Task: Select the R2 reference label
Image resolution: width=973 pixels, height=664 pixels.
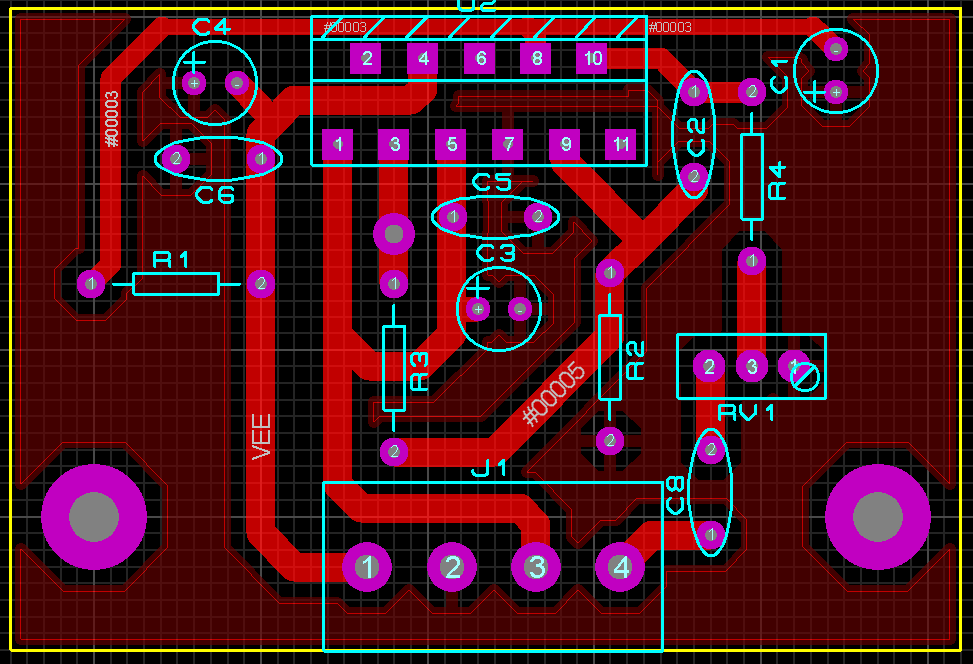Action: pyautogui.click(x=635, y=361)
